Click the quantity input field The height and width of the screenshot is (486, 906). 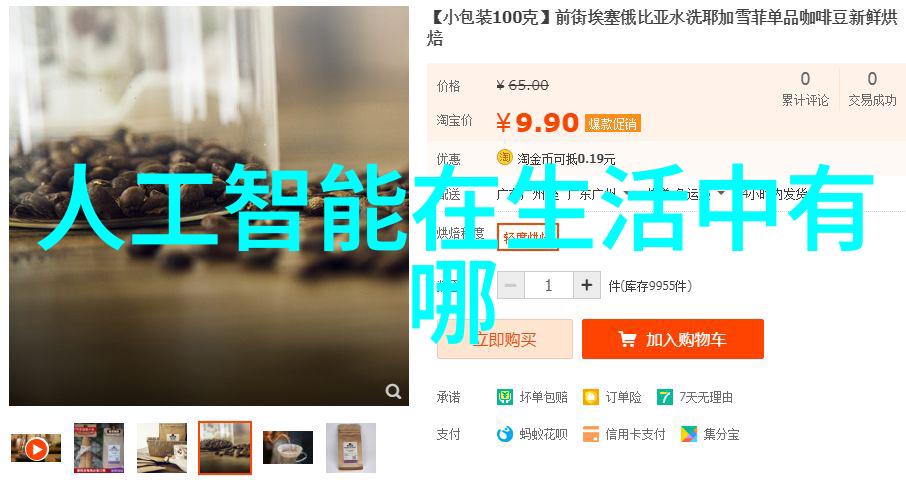[x=548, y=285]
